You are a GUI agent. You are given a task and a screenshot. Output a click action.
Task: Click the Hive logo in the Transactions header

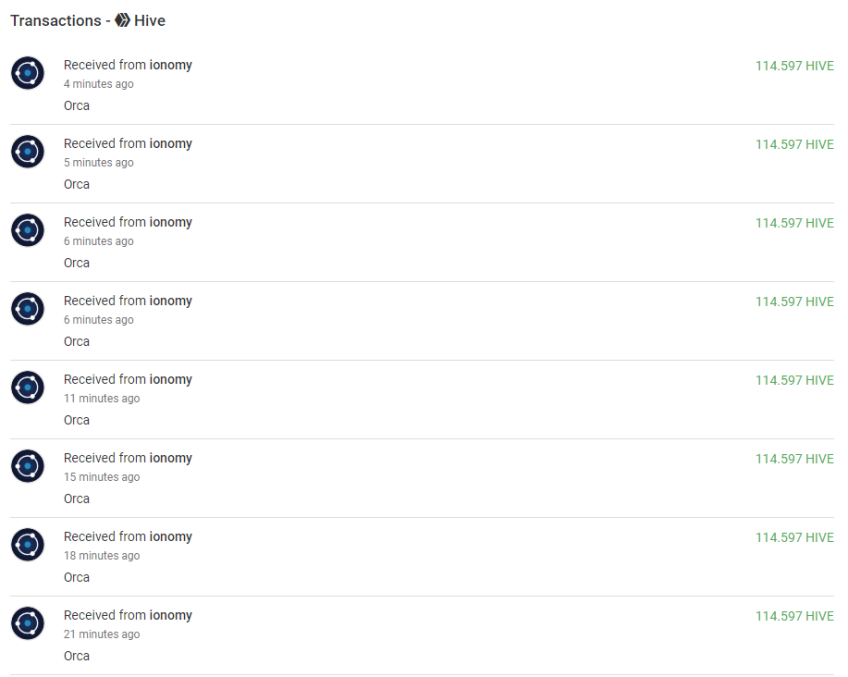123,21
